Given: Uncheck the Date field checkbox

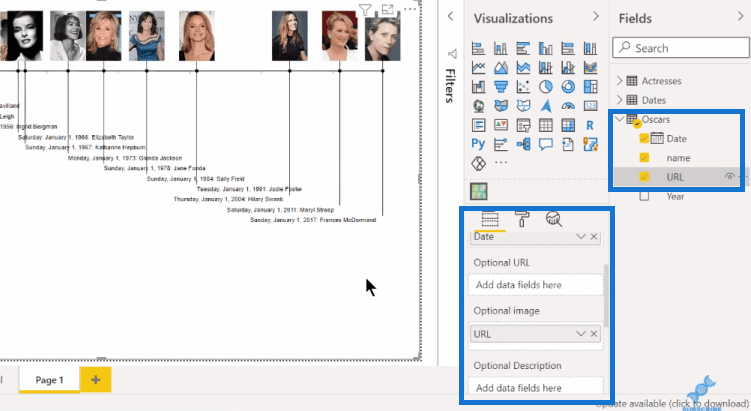Looking at the screenshot, I should (x=644, y=138).
